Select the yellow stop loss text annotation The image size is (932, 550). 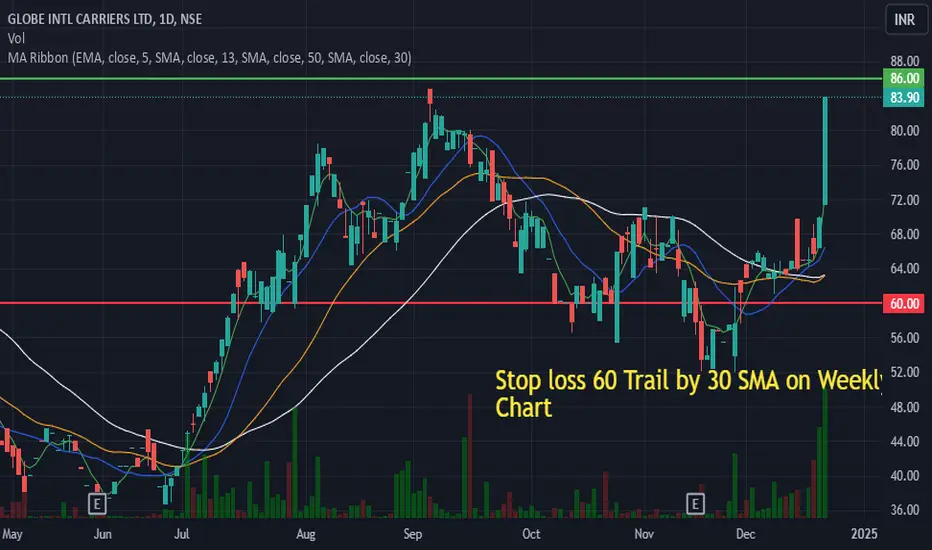688,394
